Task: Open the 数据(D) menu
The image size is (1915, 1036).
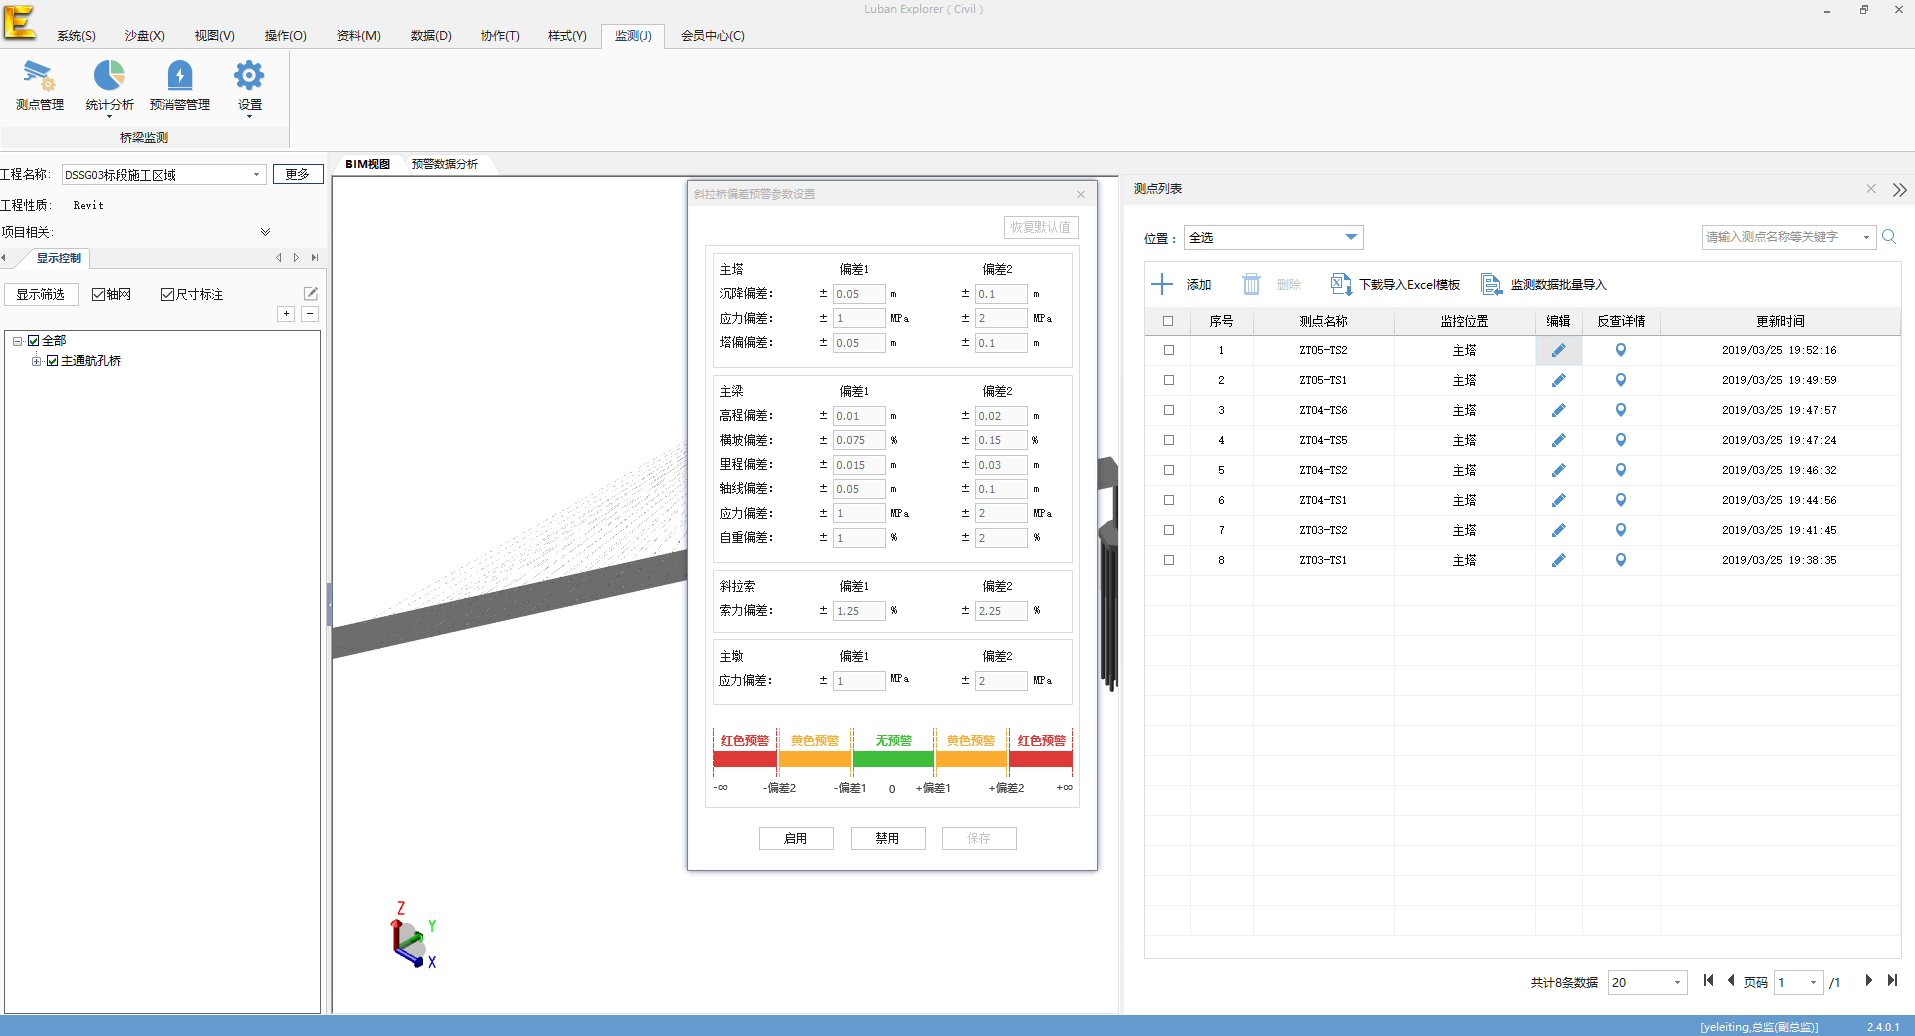Action: click(x=431, y=36)
